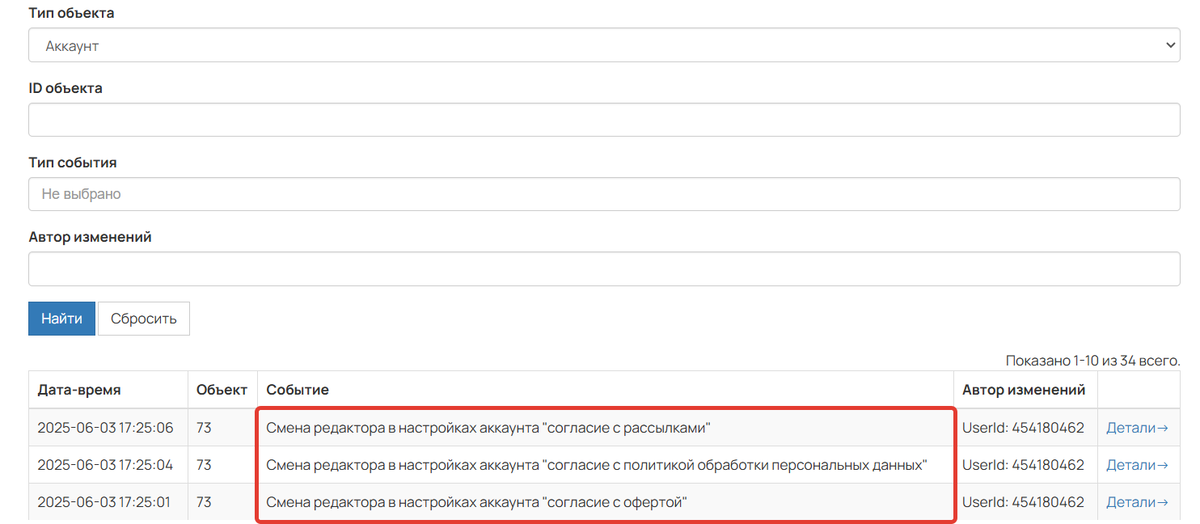Select the Событие column header
The width and height of the screenshot is (1200, 524).
tap(297, 390)
